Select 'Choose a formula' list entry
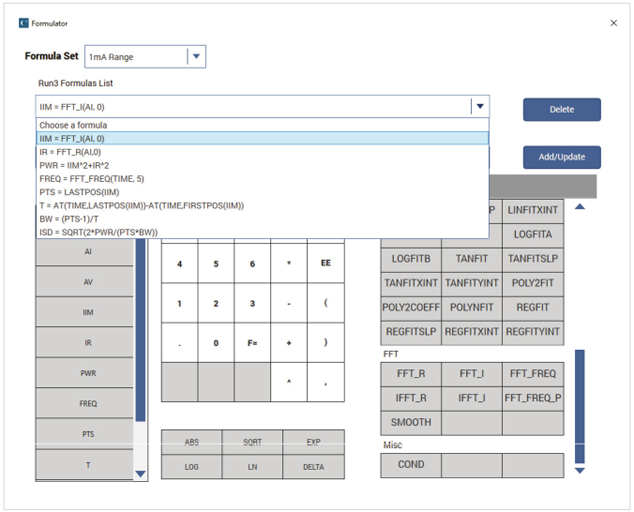Viewport: 634px width, 512px height. point(262,125)
